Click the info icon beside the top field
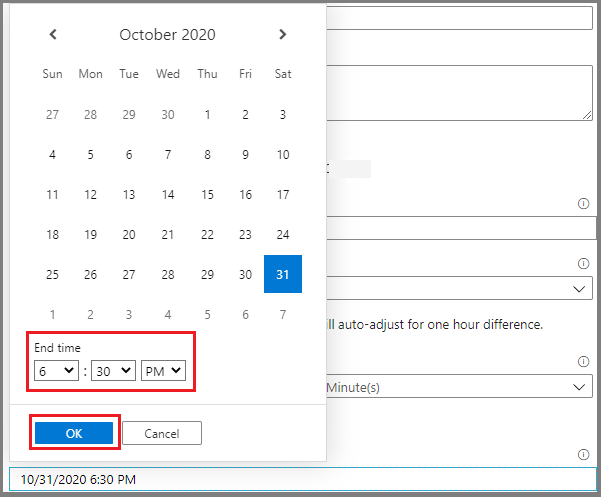The width and height of the screenshot is (601, 497). point(583,204)
